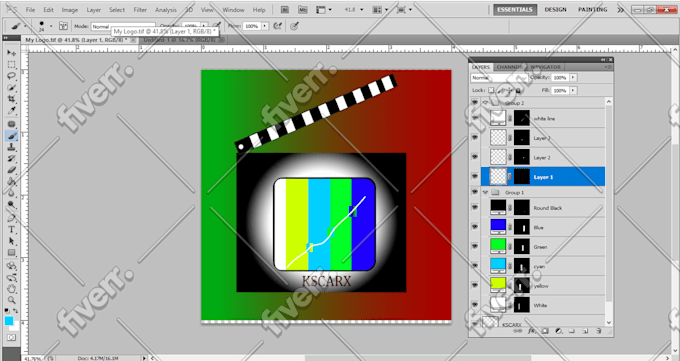Select the Crop tool
This screenshot has width=680, height=361.
11,100
